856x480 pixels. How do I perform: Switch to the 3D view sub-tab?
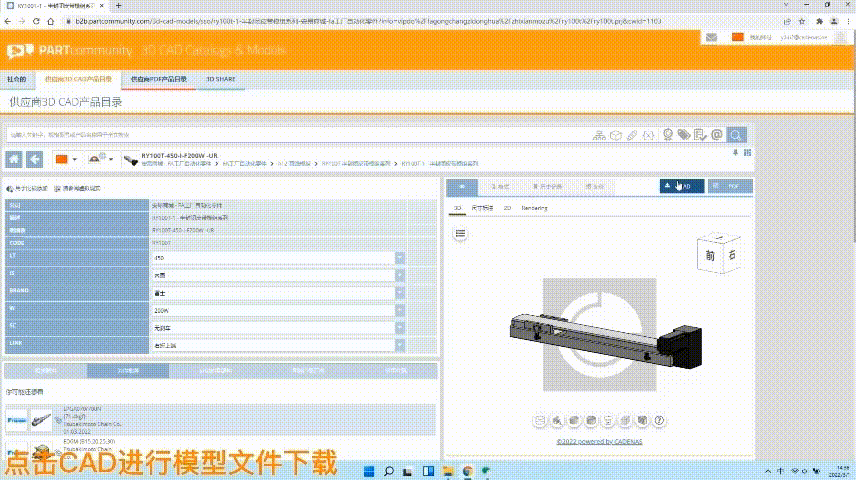(457, 208)
